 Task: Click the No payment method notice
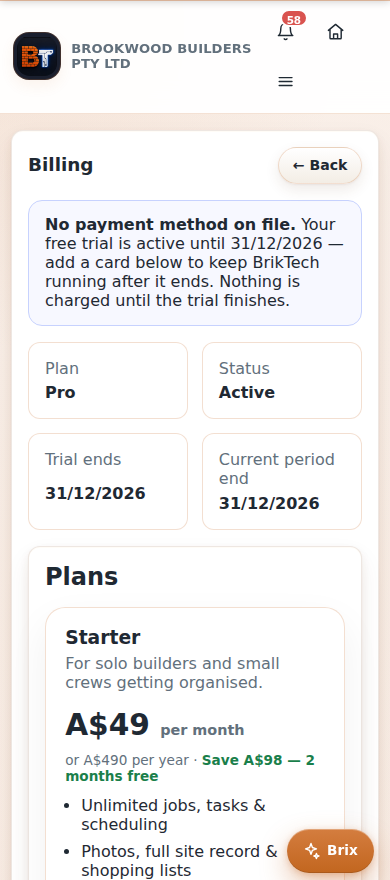pyautogui.click(x=195, y=263)
